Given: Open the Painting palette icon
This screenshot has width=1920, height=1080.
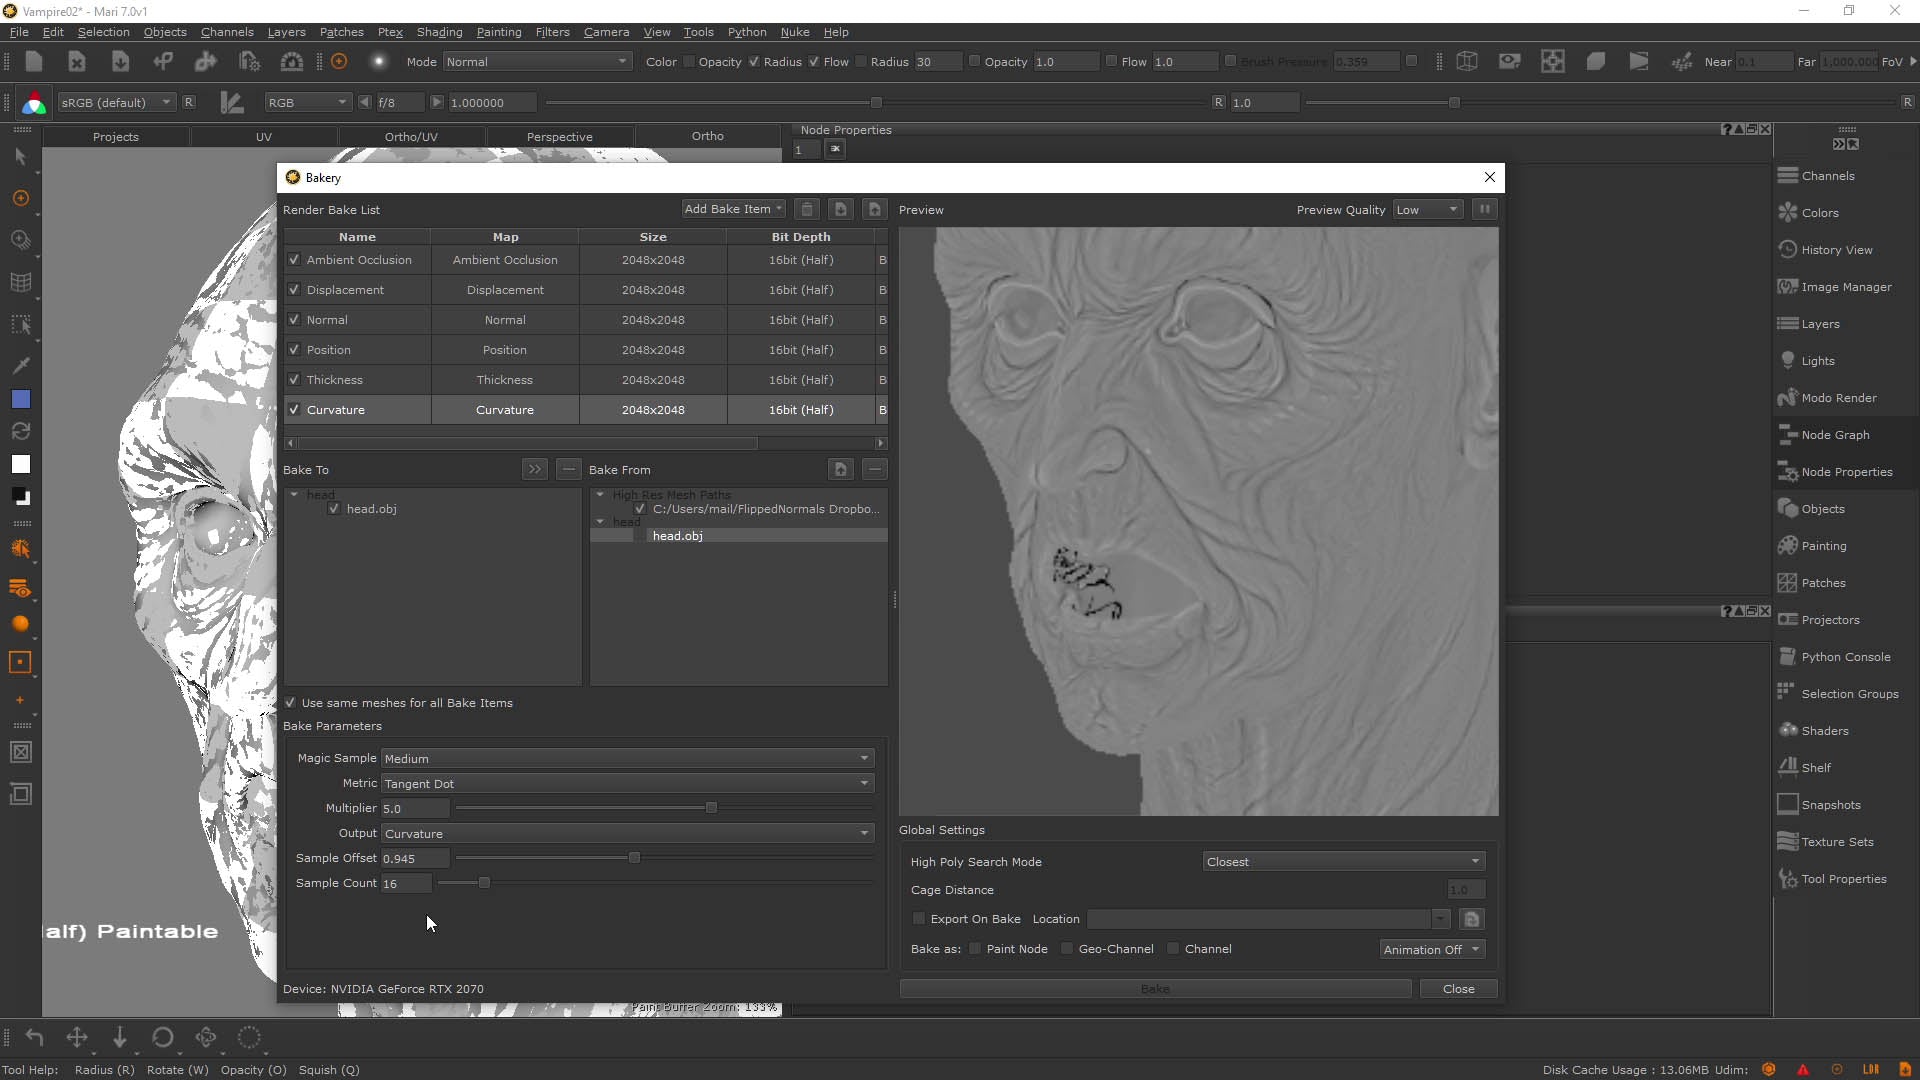Looking at the screenshot, I should tap(1788, 546).
